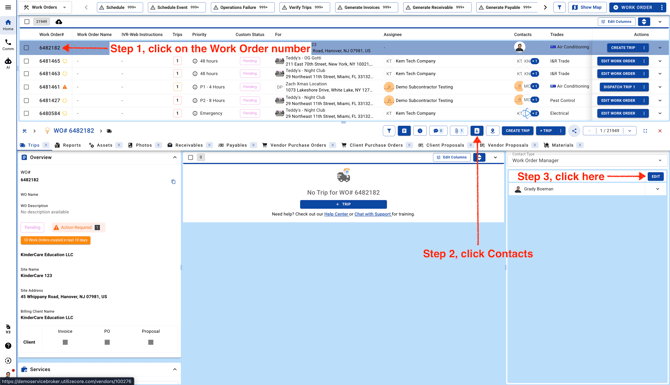Expand row 6481465 with chevron

[x=660, y=61]
